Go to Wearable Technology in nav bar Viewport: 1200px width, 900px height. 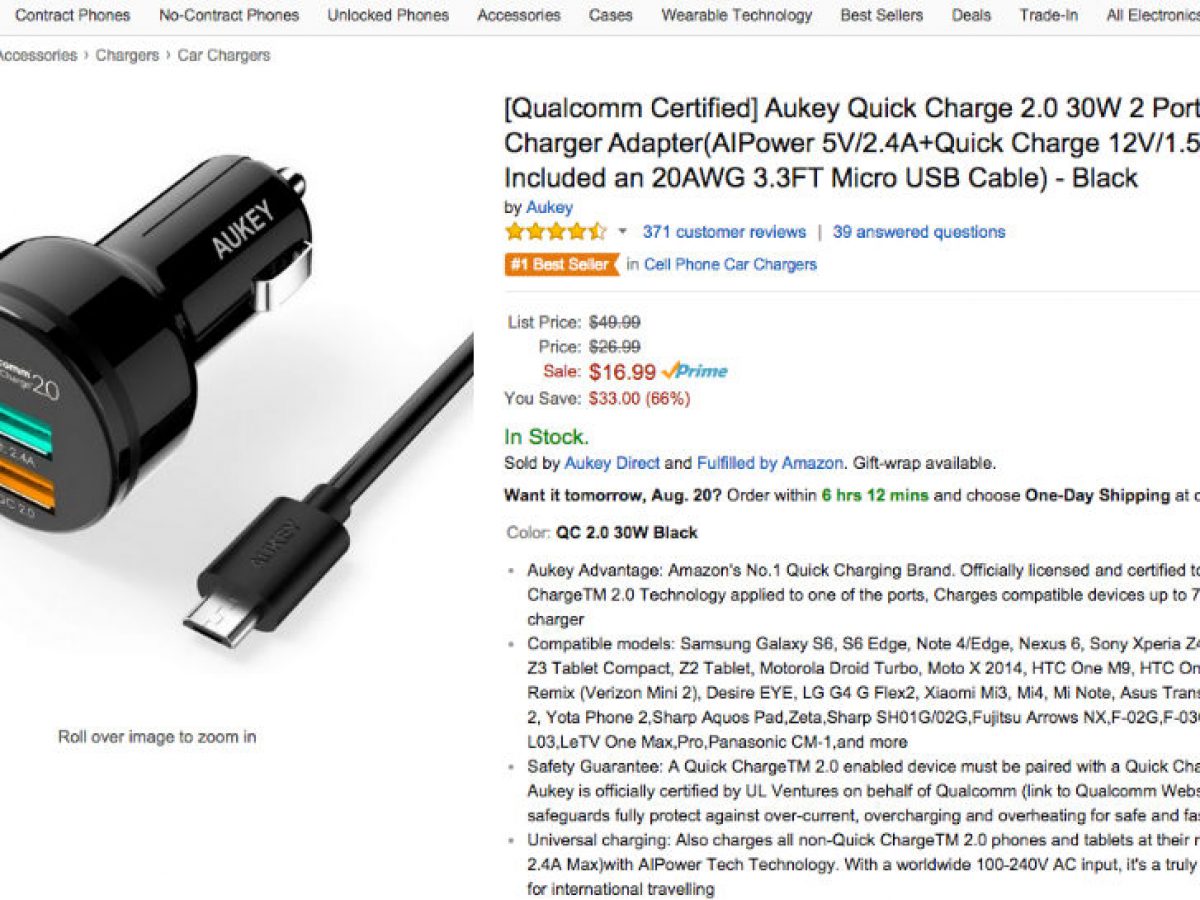coord(737,15)
